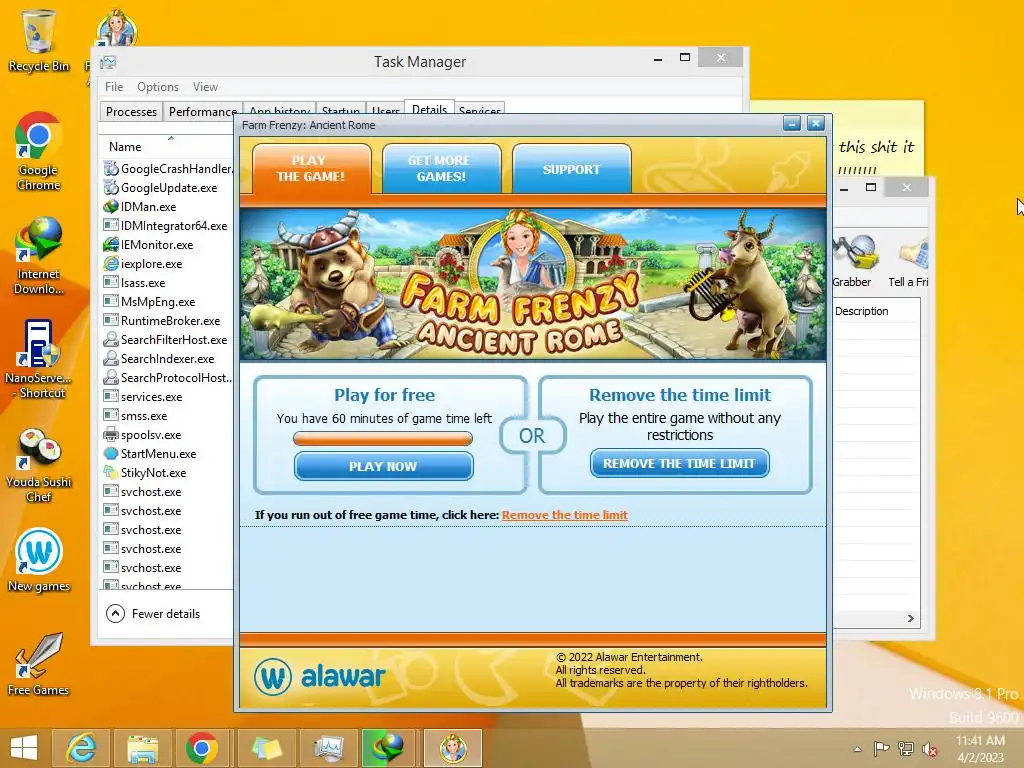Open Support tab in game launcher
This screenshot has width=1024, height=768.
[571, 168]
